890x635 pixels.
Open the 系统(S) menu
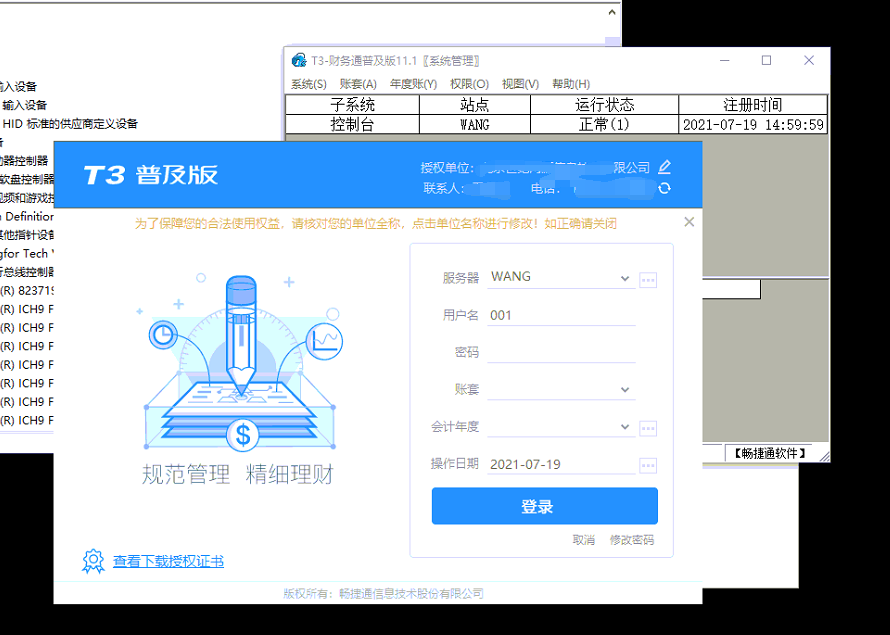point(309,84)
